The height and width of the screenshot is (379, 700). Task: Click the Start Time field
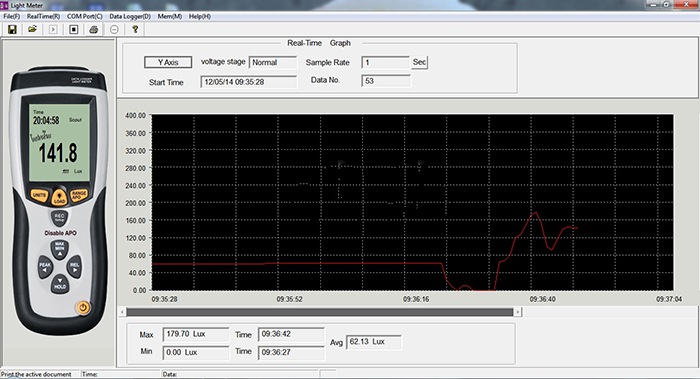(249, 82)
